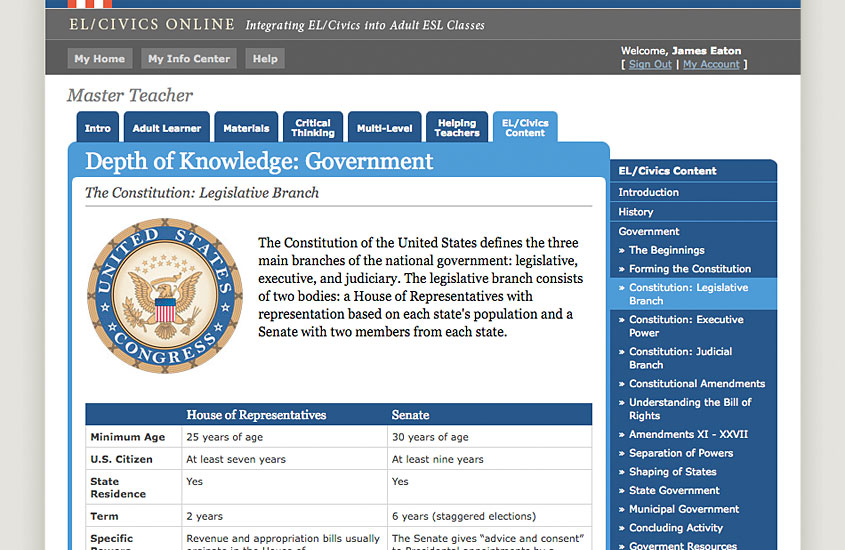Open the My Home page

click(100, 59)
